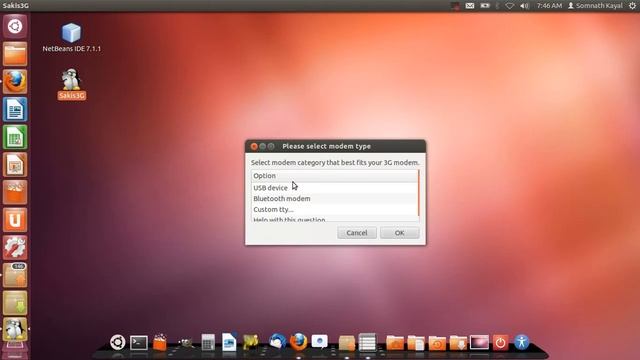The height and width of the screenshot is (360, 640).
Task: Launch Firefox from the left launcher
Action: pos(15,82)
